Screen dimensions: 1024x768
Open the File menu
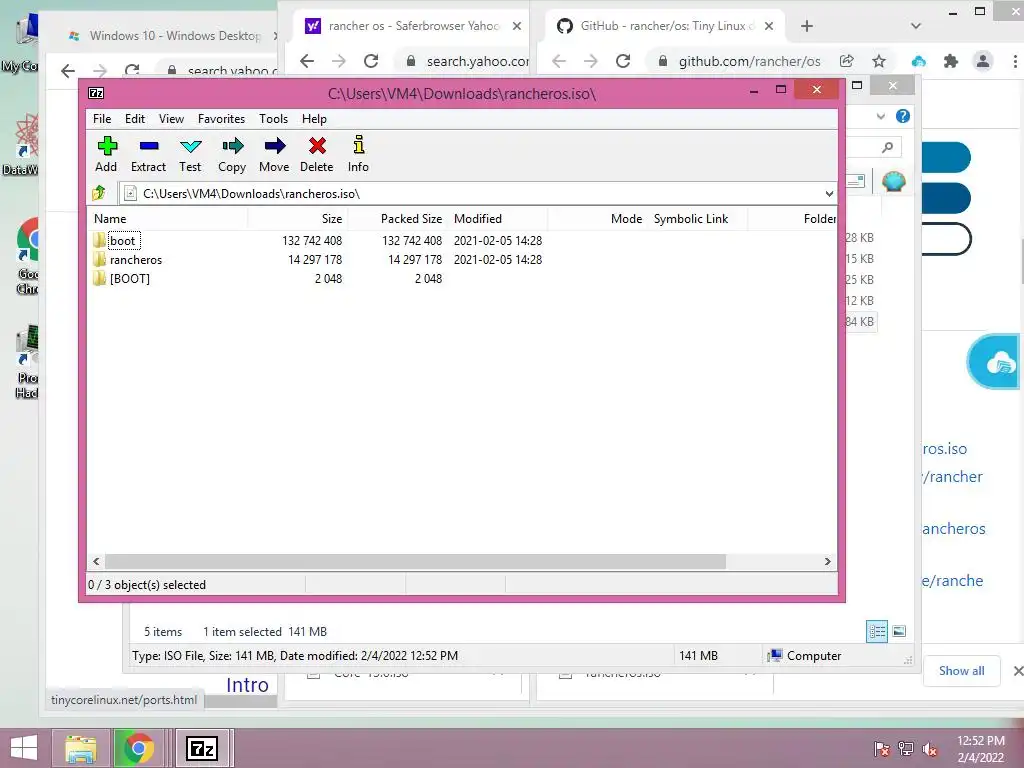[x=102, y=119]
